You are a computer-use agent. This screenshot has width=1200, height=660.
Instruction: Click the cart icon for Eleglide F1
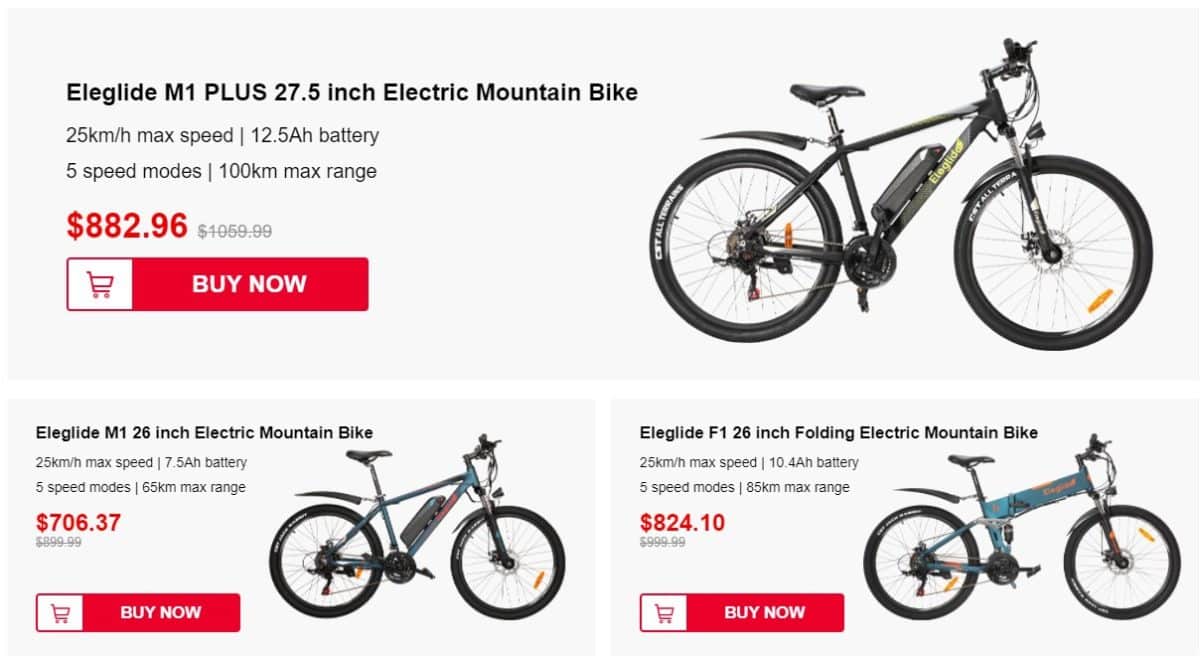tap(664, 613)
